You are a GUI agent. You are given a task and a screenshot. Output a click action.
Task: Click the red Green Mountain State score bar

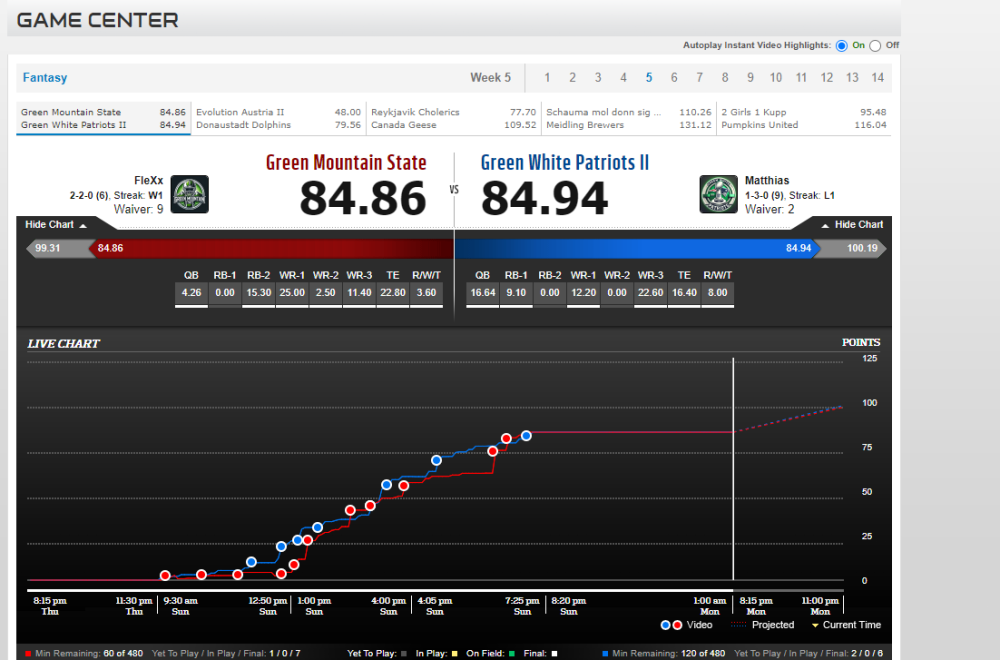tap(270, 248)
